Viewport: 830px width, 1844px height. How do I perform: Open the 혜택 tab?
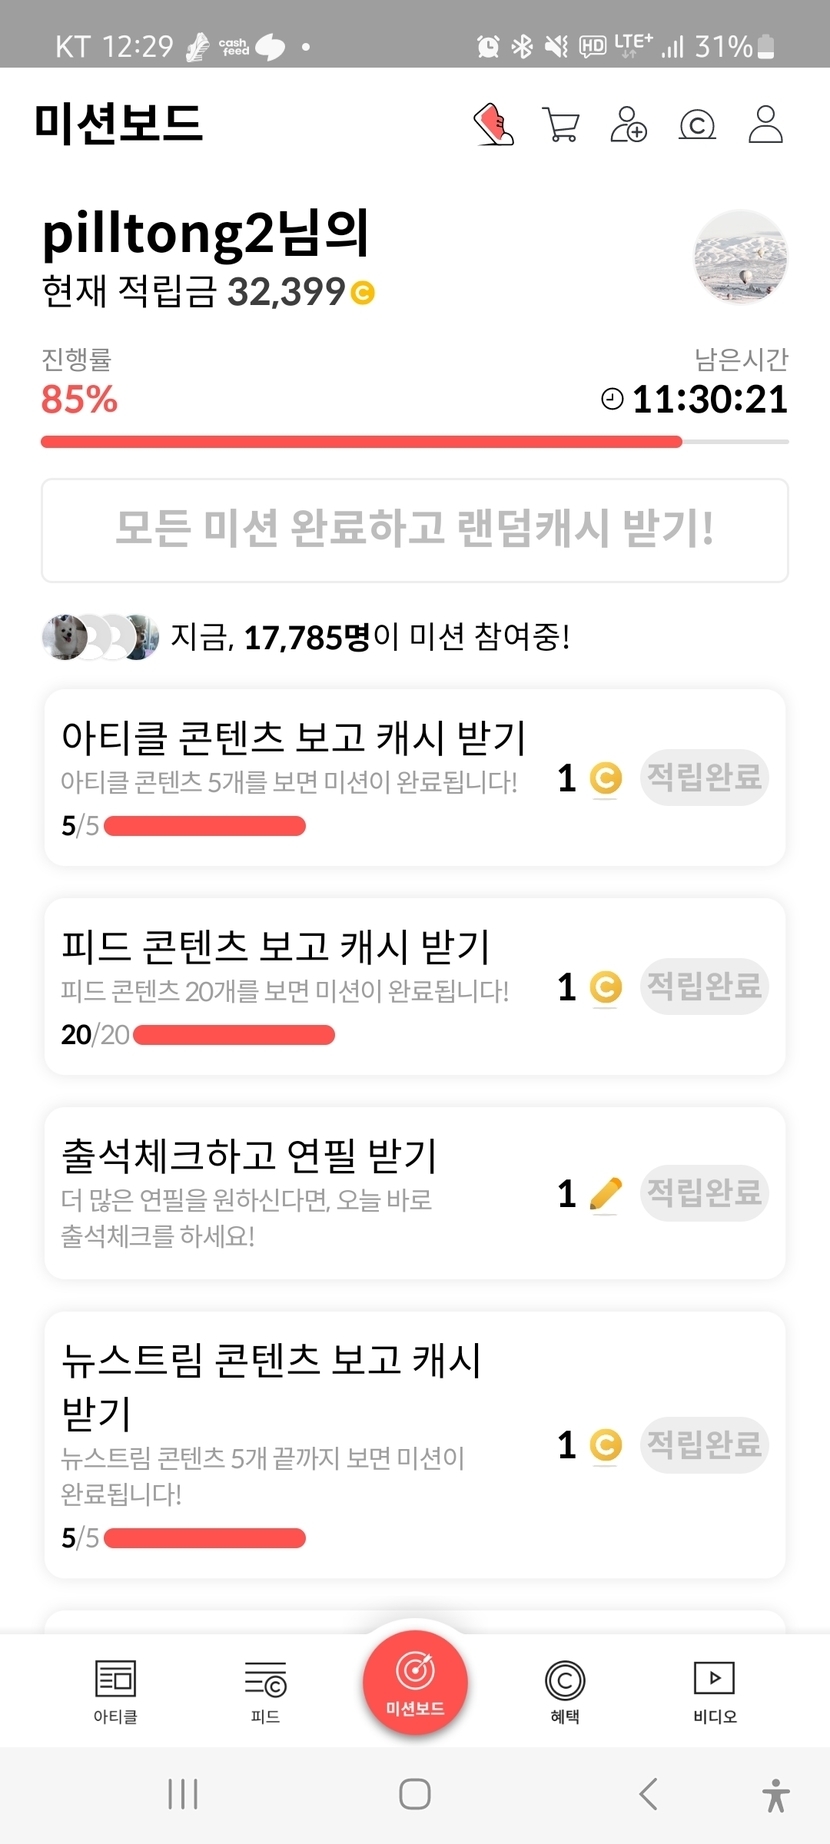(565, 1691)
